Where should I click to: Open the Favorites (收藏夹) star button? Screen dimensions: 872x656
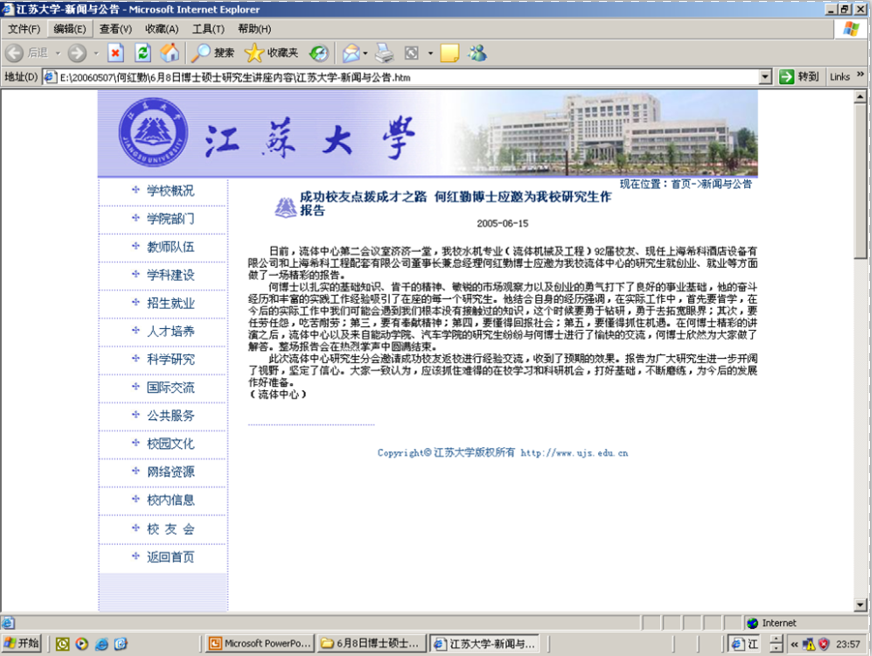270,52
